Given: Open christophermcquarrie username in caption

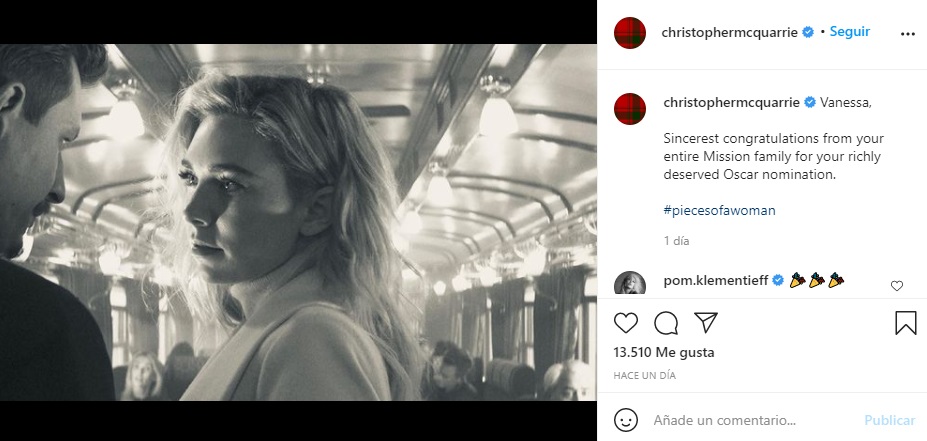Looking at the screenshot, I should tap(730, 102).
